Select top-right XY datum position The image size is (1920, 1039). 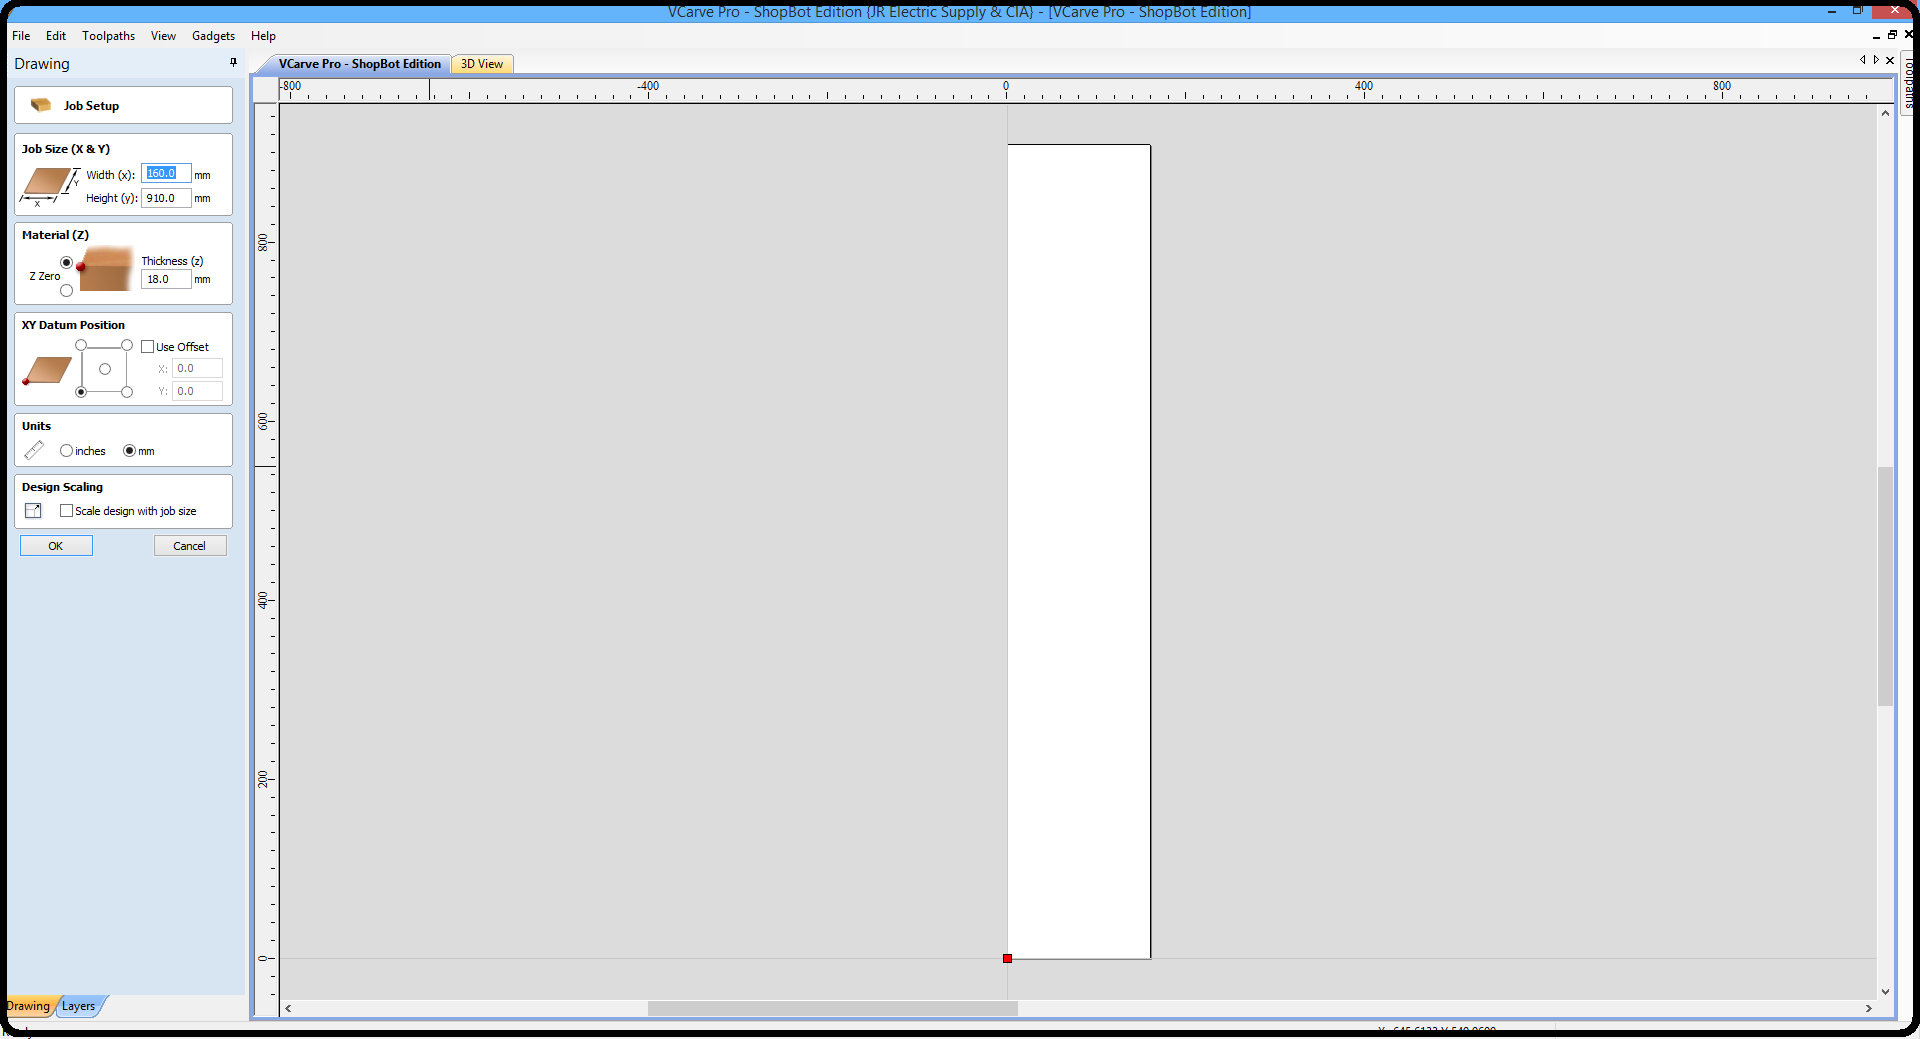point(127,345)
